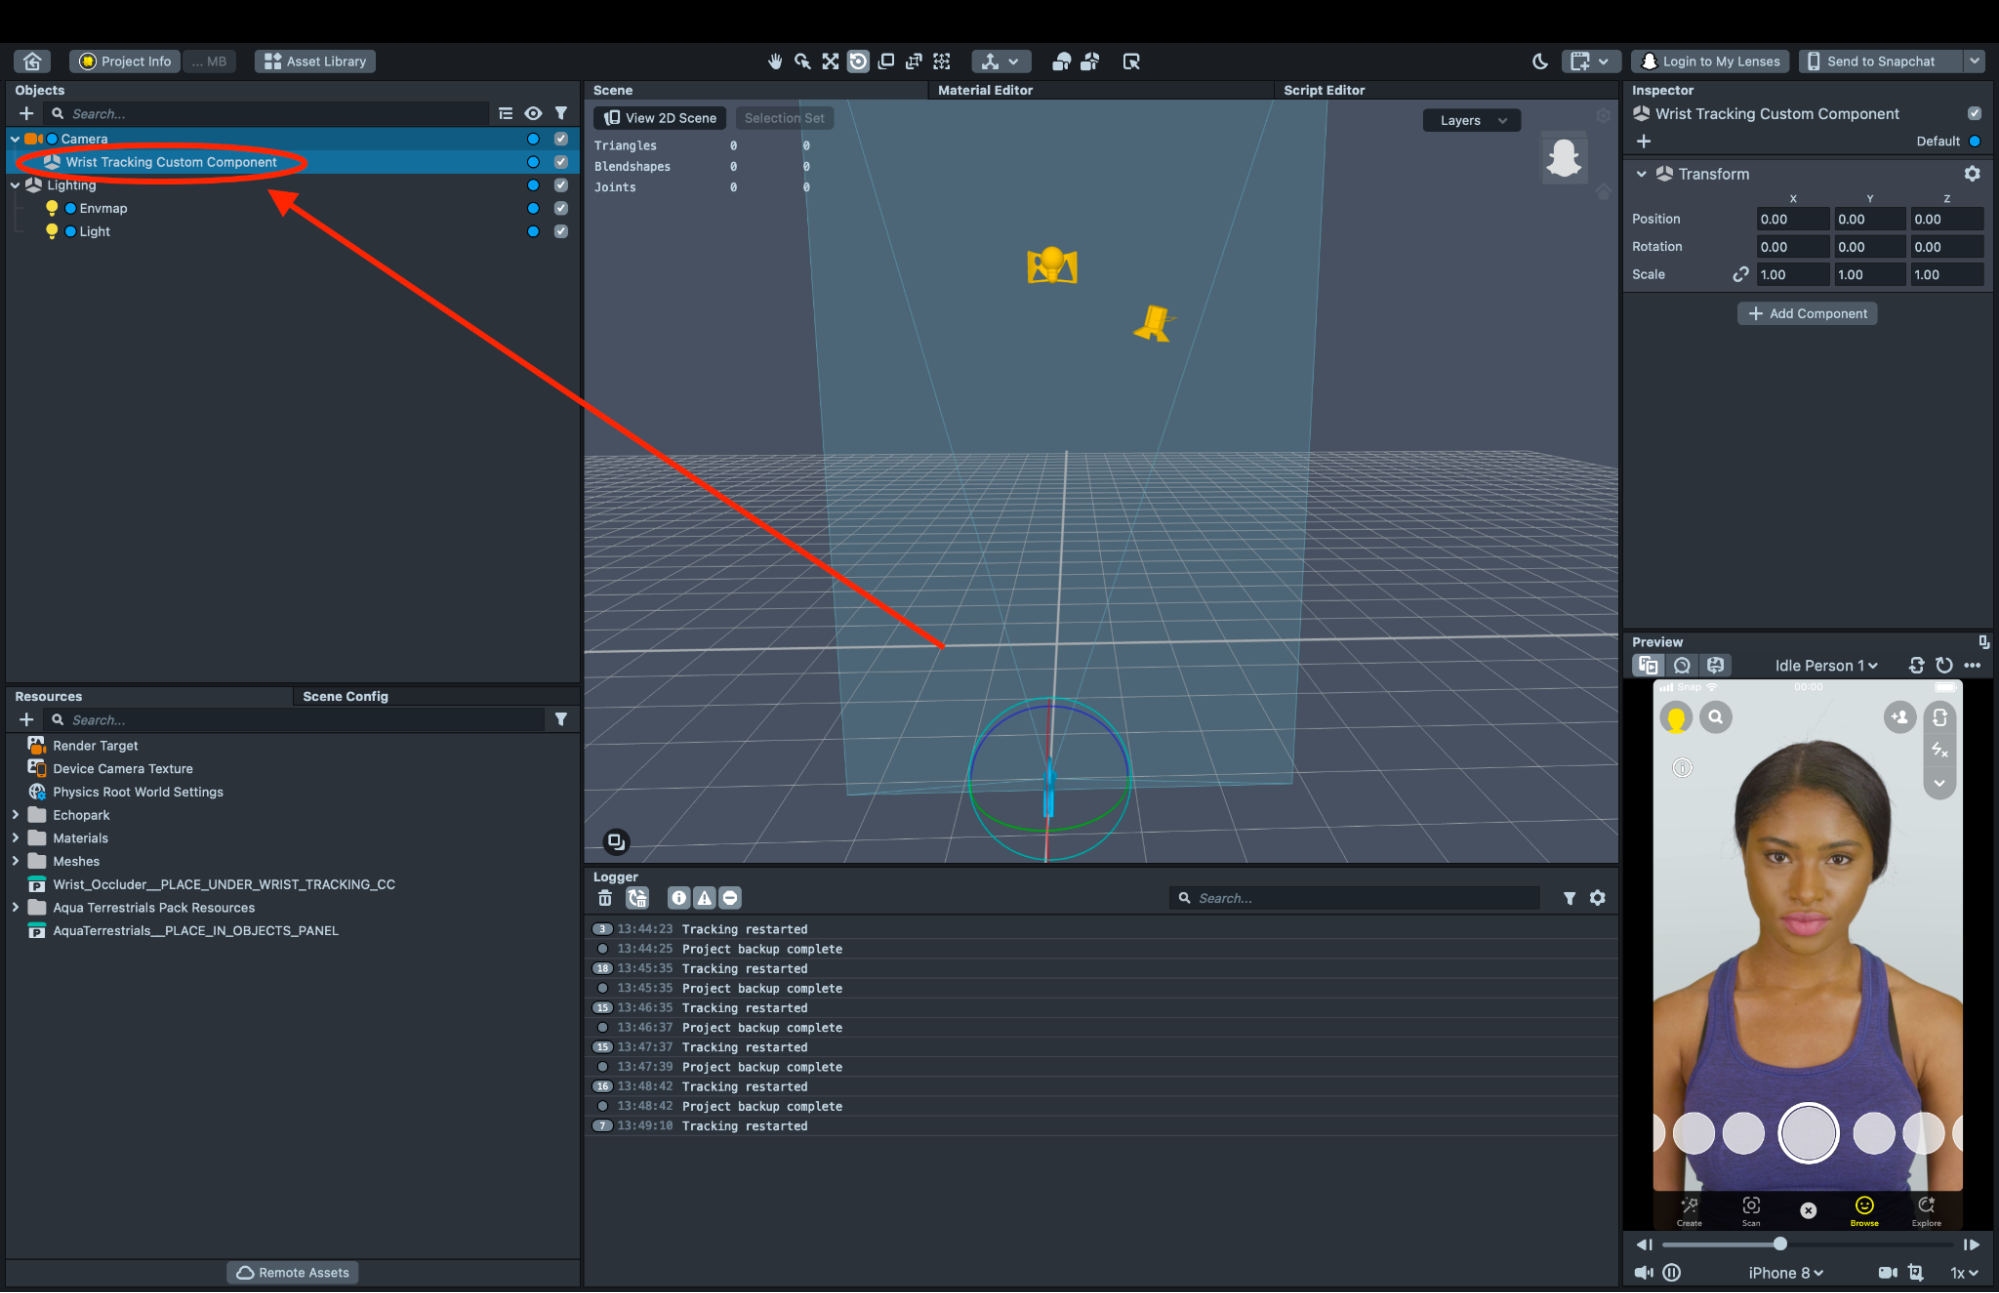Click the restart preview icon
This screenshot has height=1293, width=1999.
pyautogui.click(x=1944, y=665)
